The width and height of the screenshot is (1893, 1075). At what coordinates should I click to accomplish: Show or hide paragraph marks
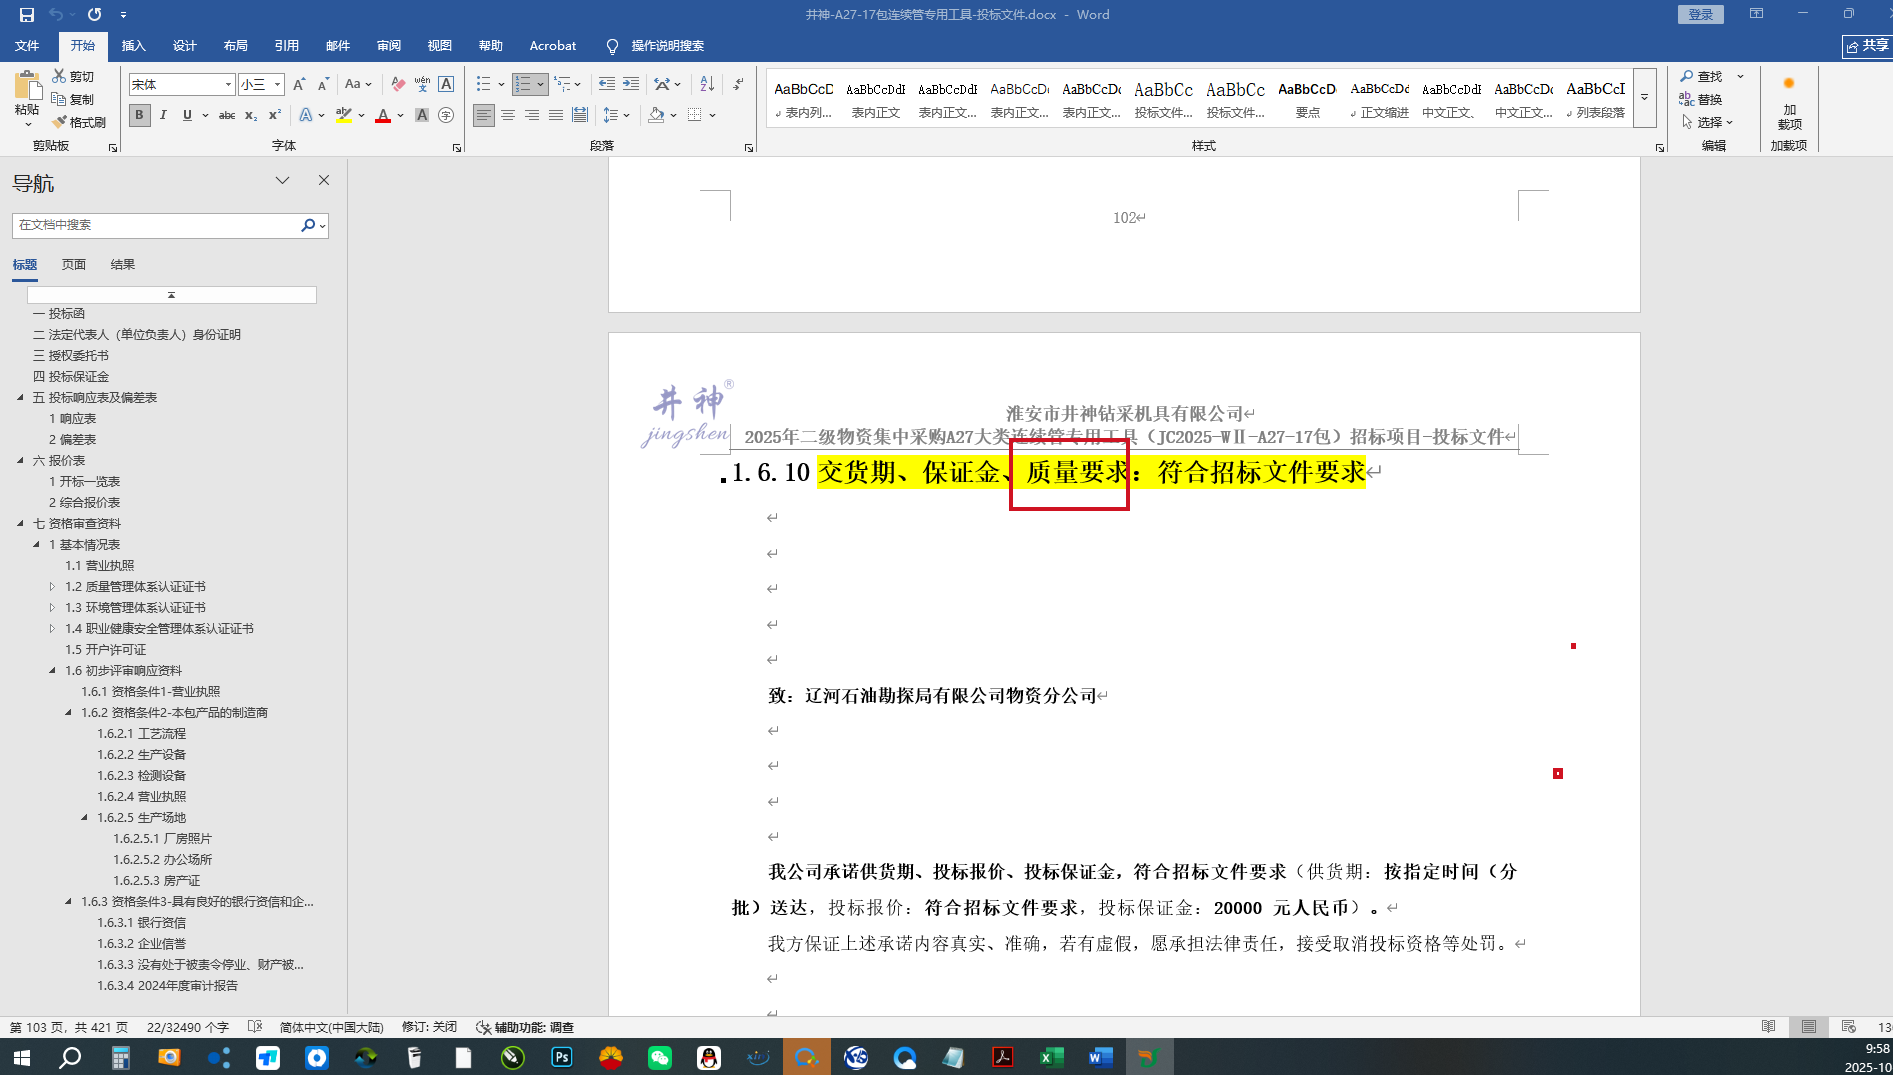click(x=738, y=85)
